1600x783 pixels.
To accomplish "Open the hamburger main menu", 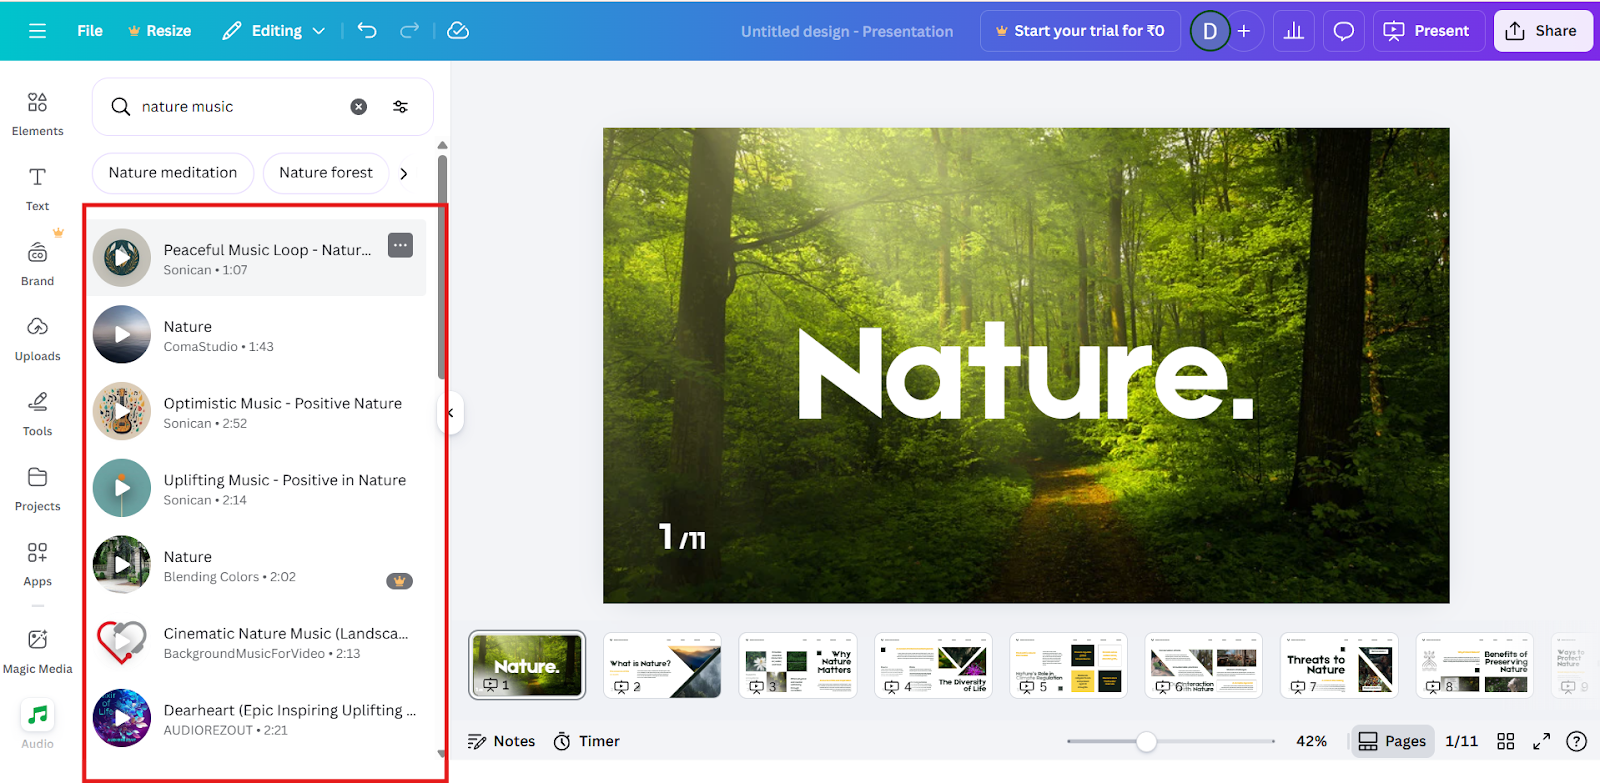I will point(38,31).
